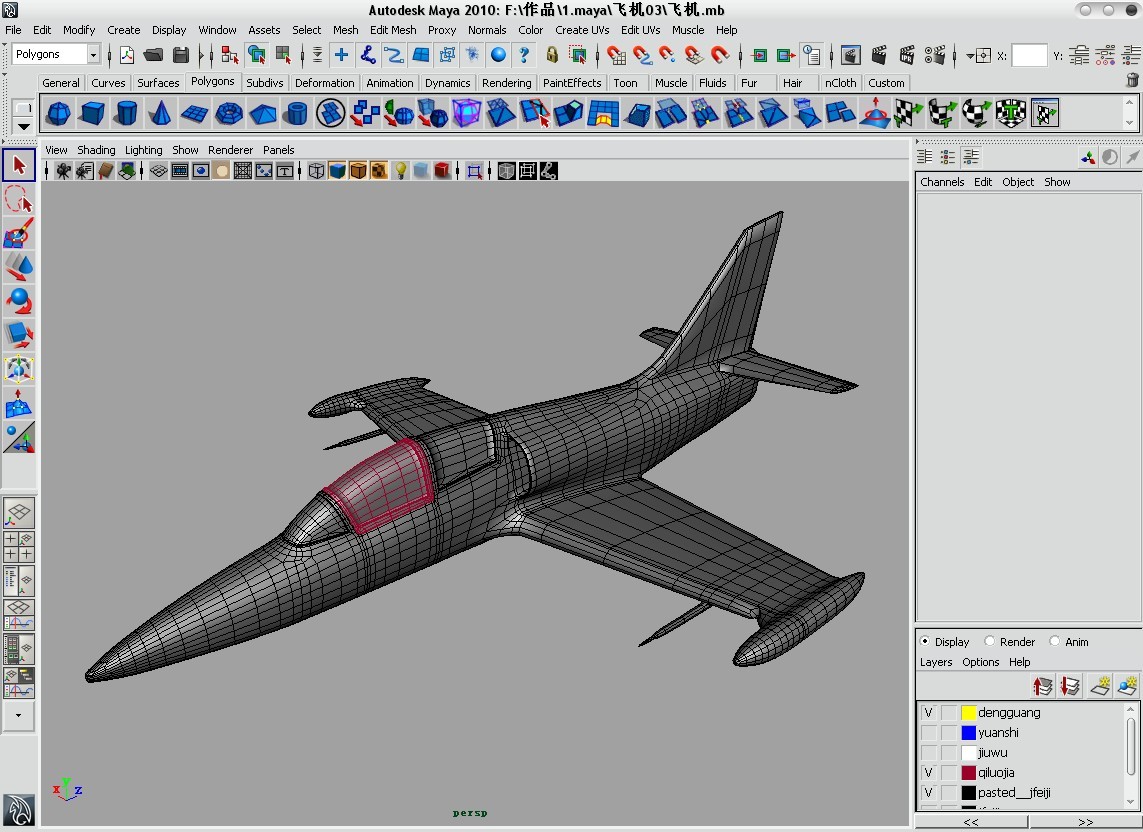
Task: Open the Edit Mesh menu
Action: click(393, 30)
